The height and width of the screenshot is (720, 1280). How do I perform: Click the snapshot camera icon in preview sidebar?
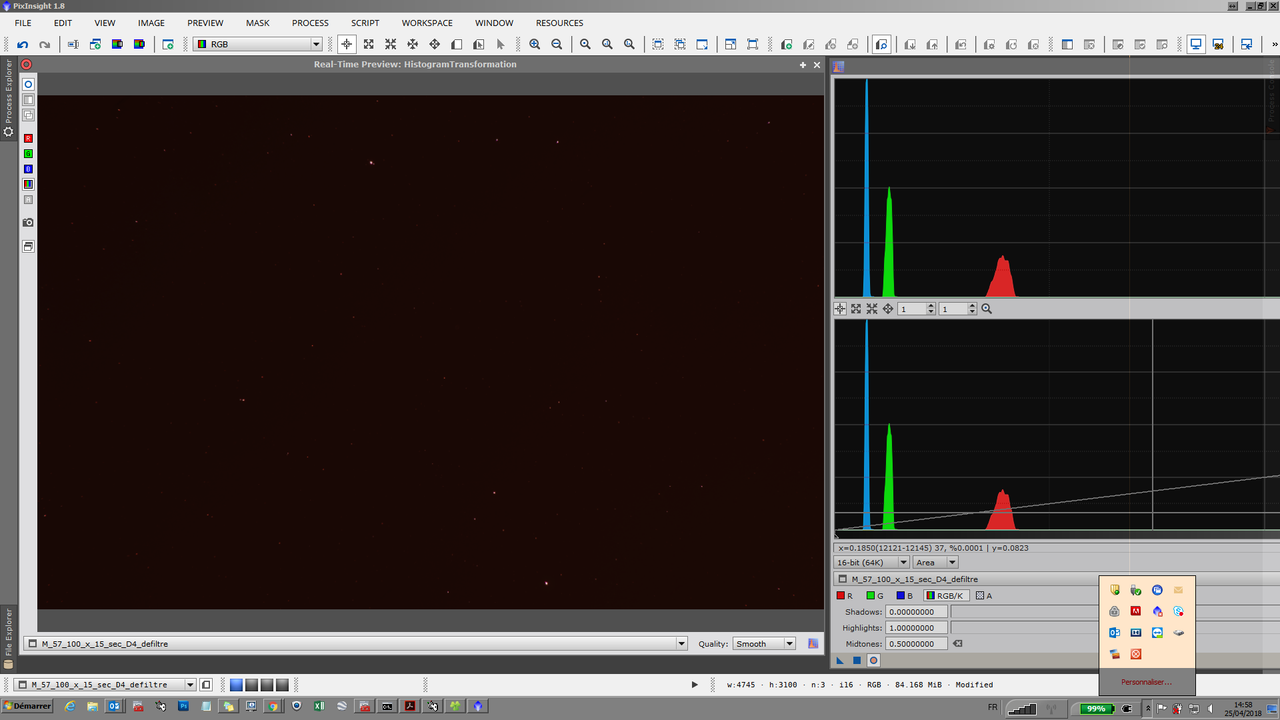(28, 222)
